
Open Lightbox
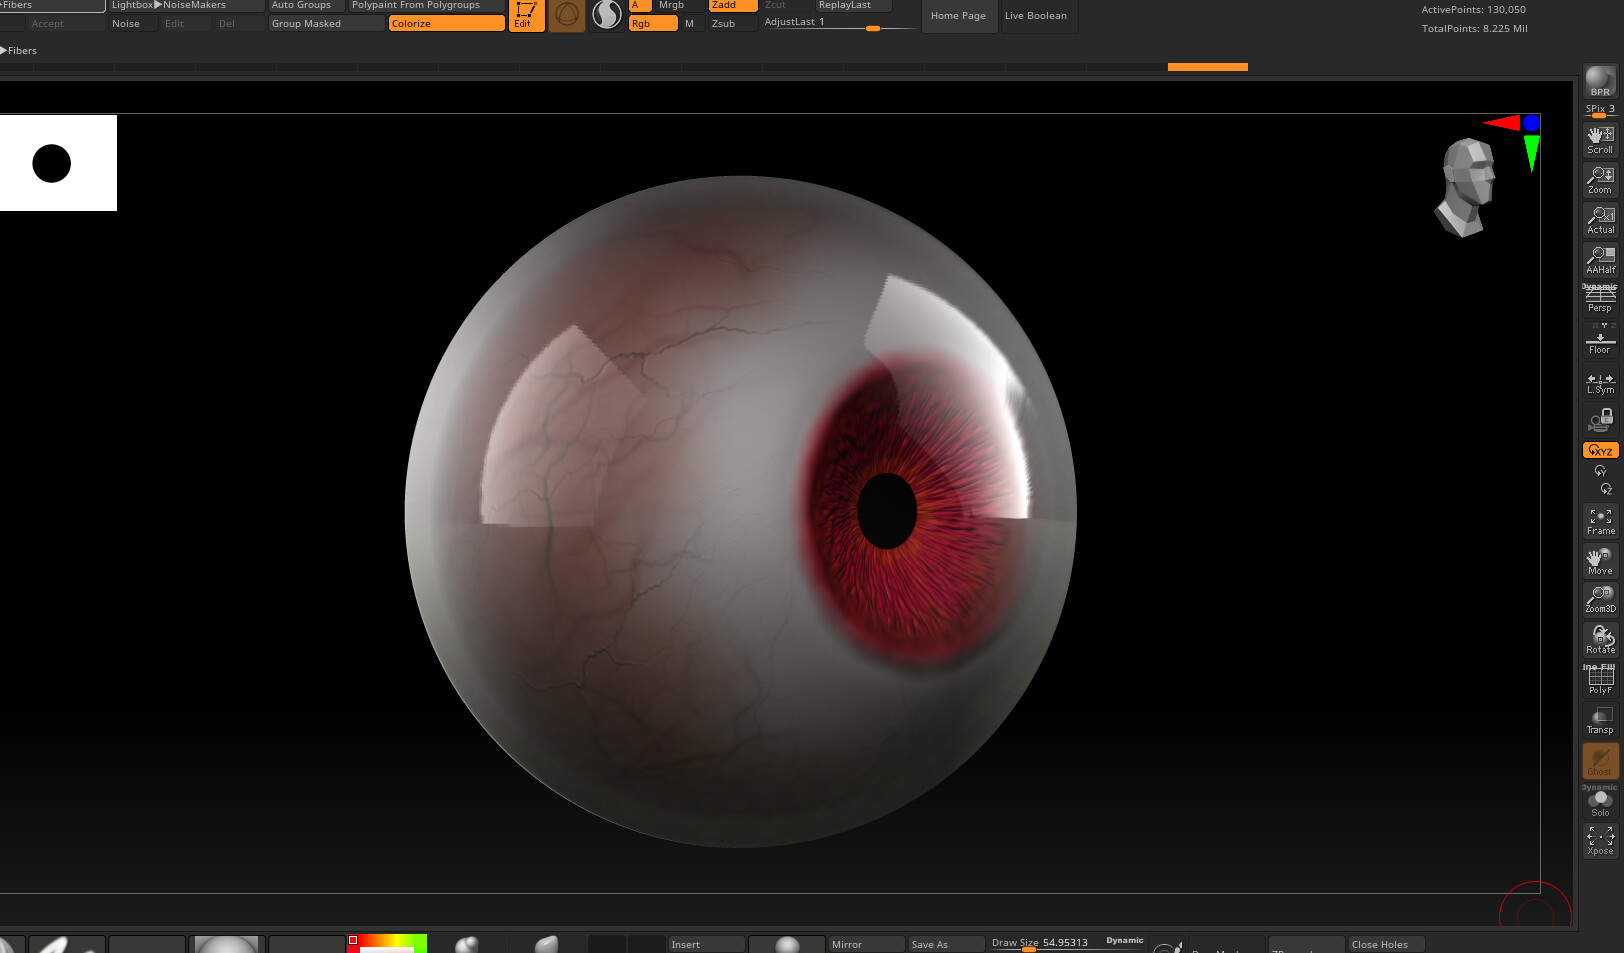(133, 5)
